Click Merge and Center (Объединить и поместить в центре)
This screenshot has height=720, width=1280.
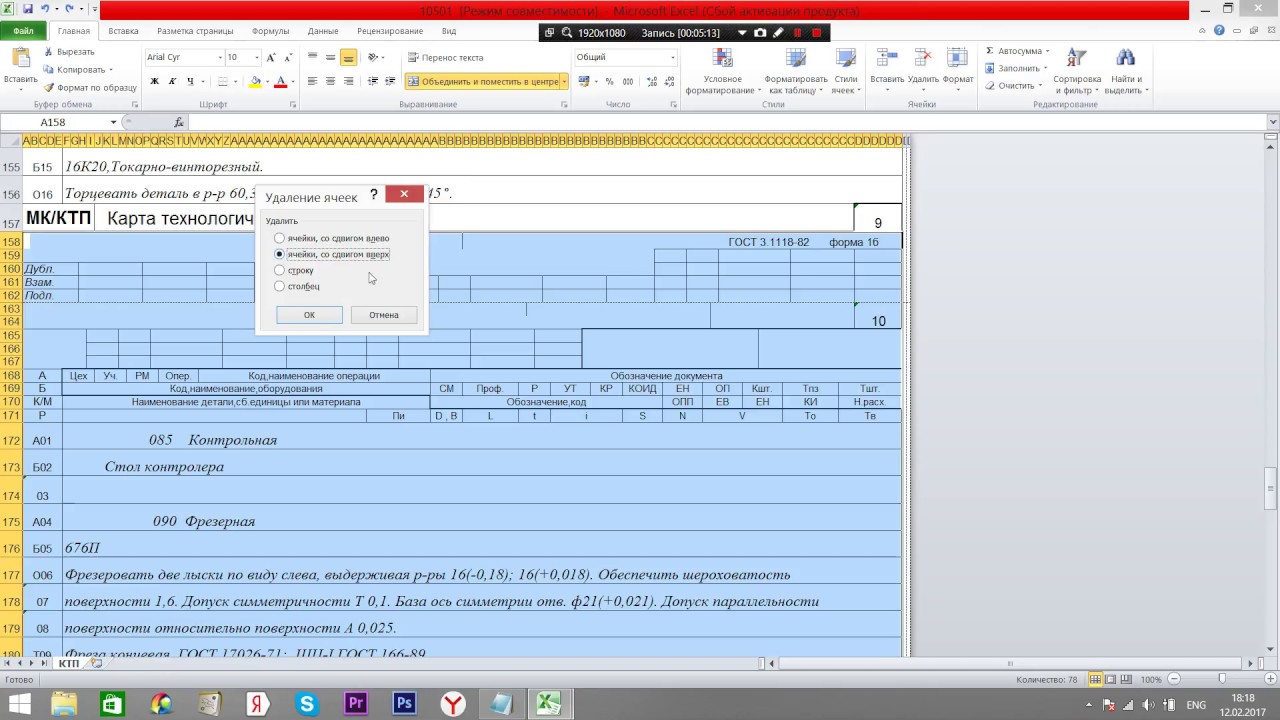(483, 82)
